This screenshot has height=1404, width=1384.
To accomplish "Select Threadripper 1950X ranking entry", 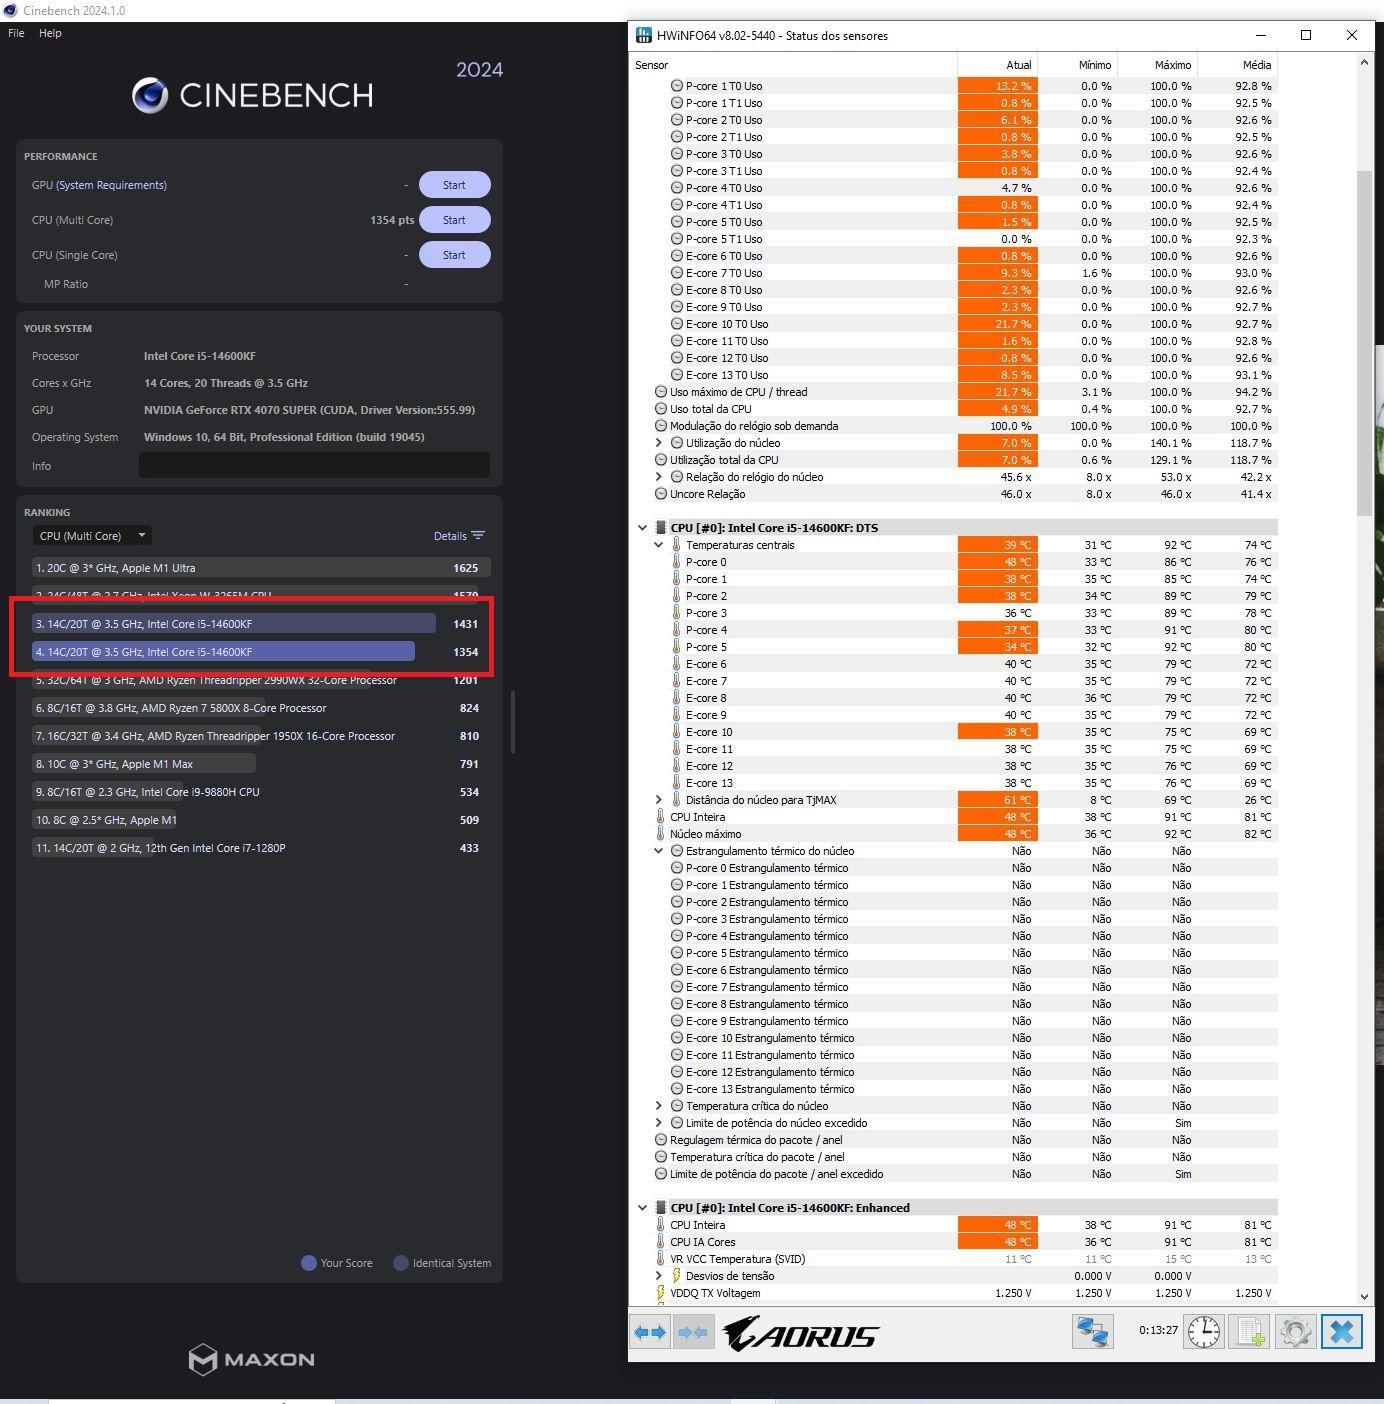I will 261,736.
